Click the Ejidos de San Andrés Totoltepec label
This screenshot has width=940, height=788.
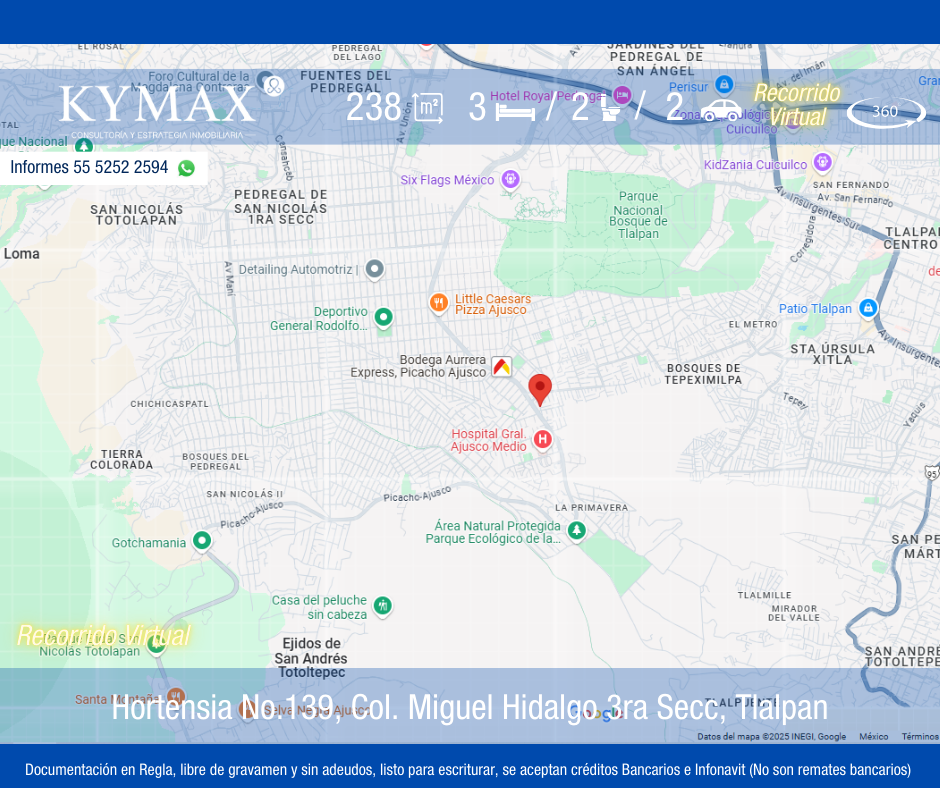pos(311,658)
